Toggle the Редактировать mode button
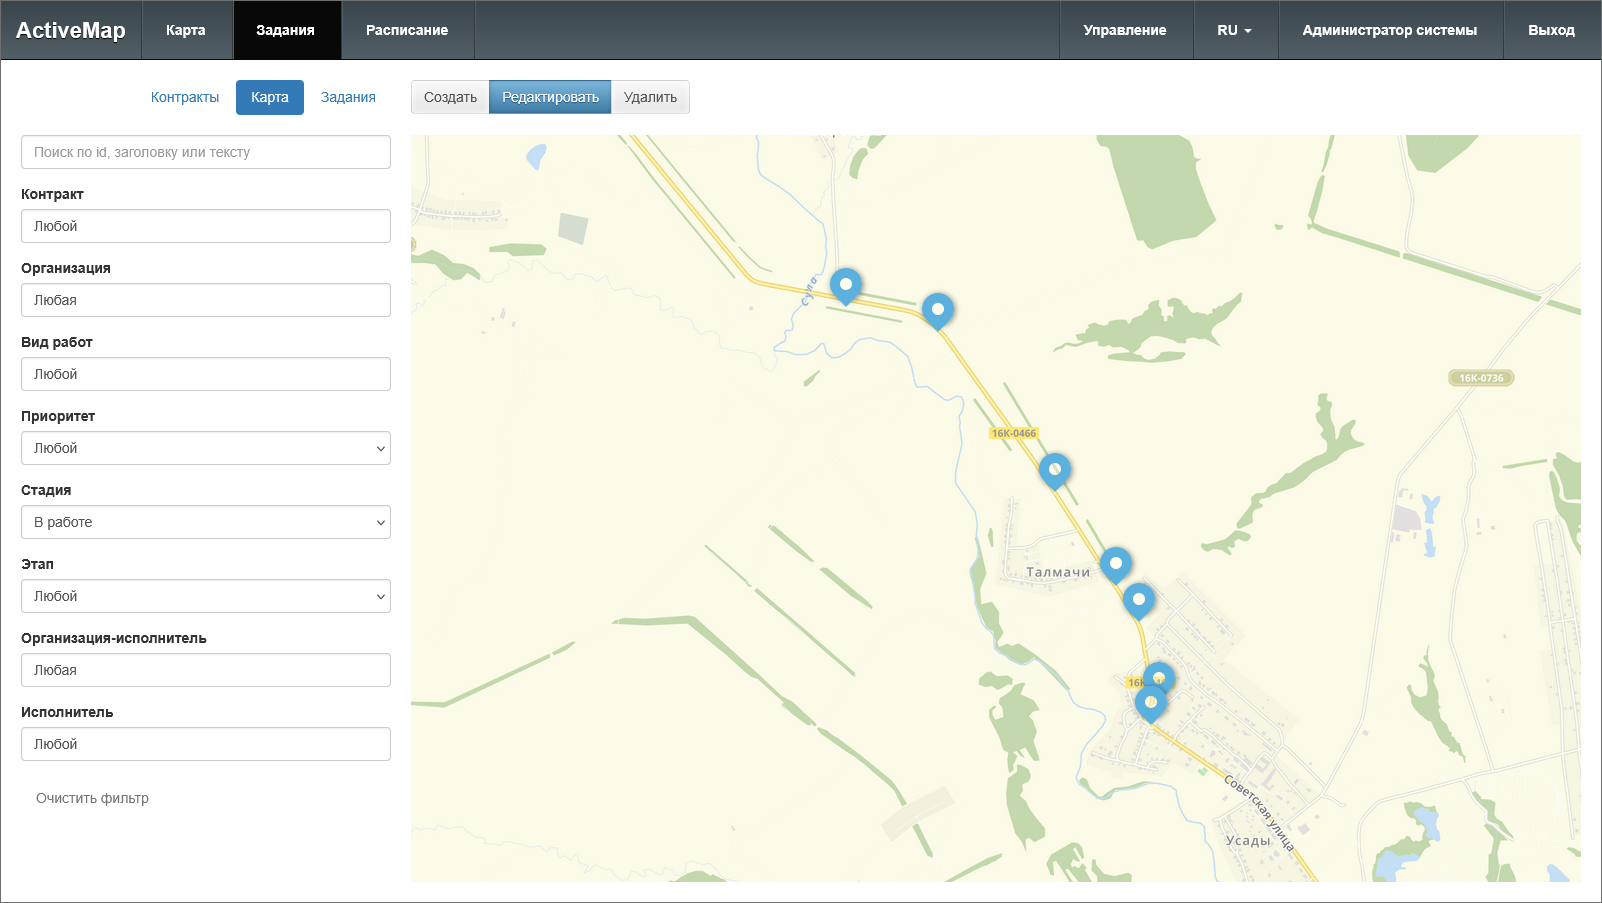 (x=550, y=97)
